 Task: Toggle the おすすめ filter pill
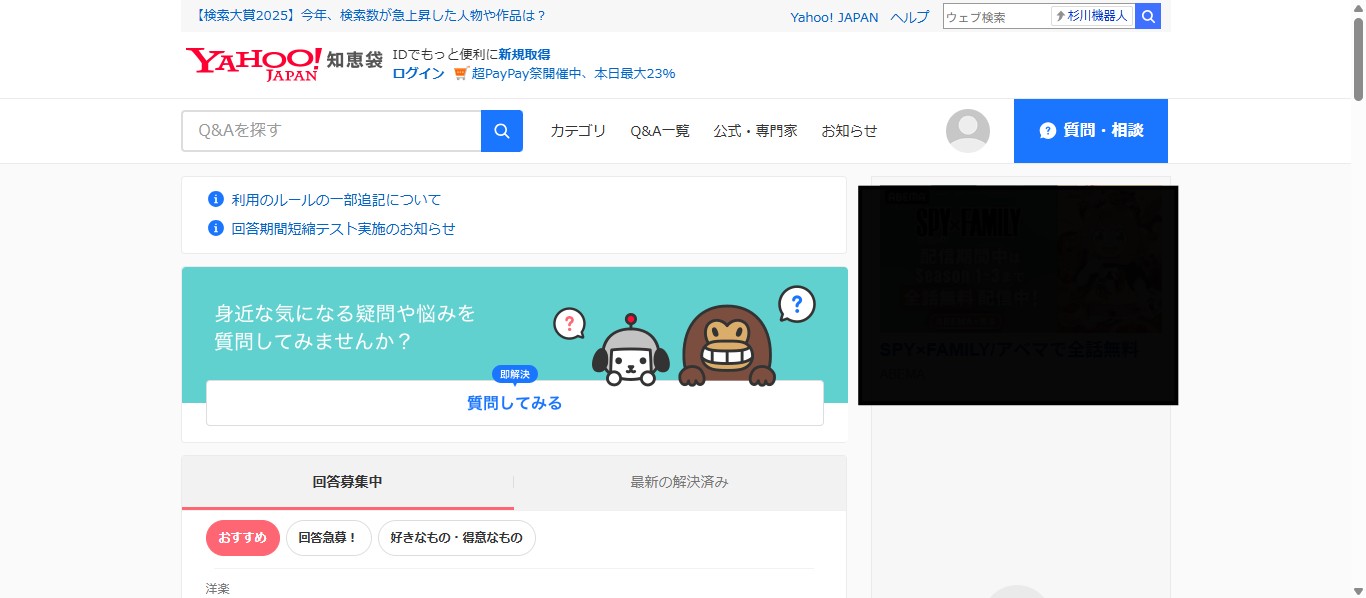pos(242,537)
